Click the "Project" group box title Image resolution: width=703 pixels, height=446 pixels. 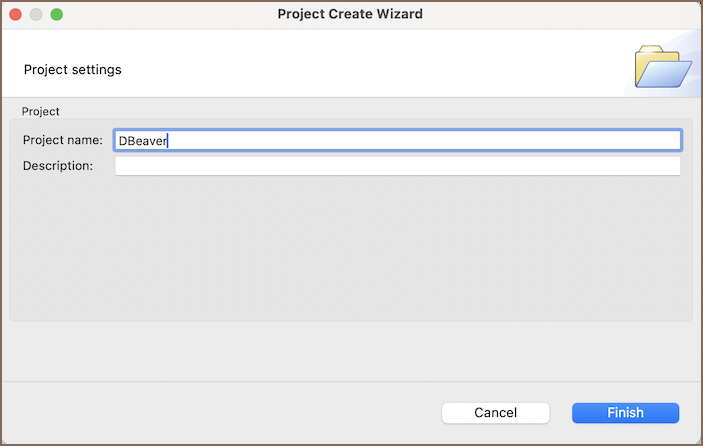click(40, 111)
